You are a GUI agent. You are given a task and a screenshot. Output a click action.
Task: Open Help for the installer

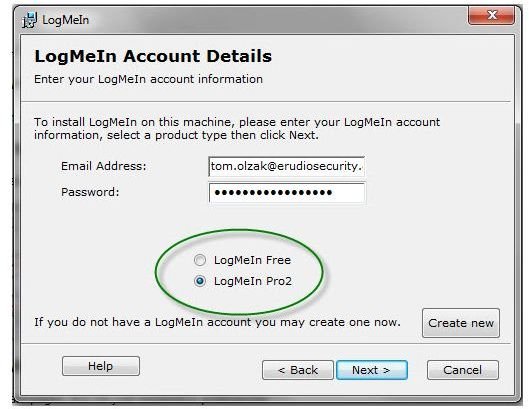click(x=101, y=366)
